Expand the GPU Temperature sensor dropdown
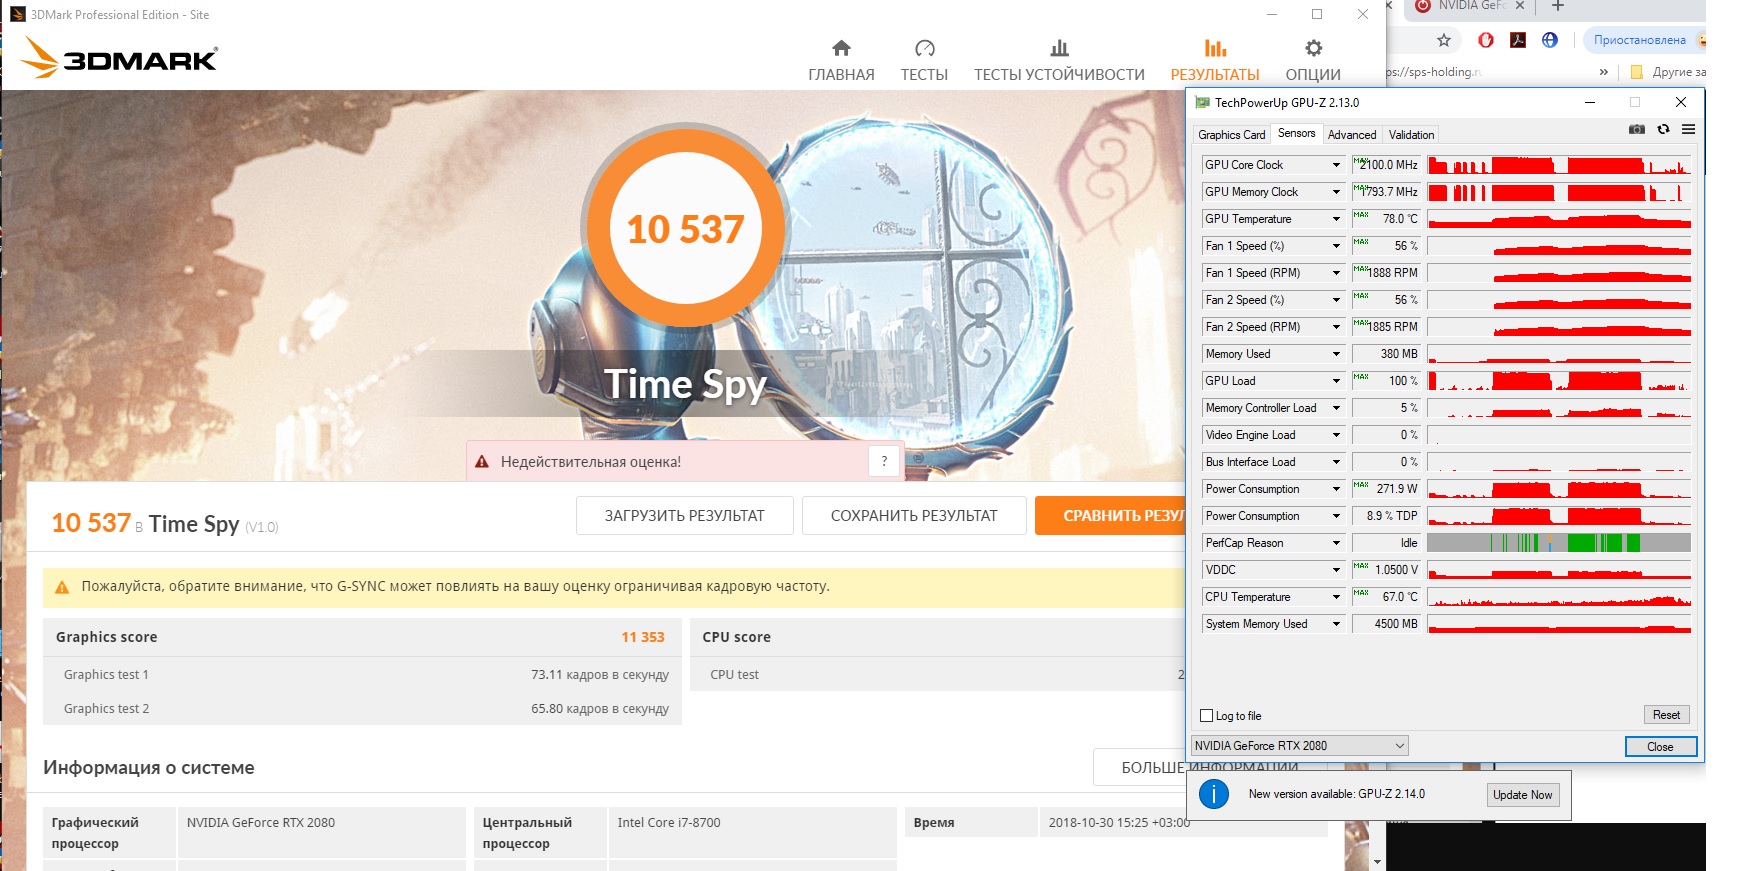This screenshot has width=1744, height=871. [x=1336, y=219]
